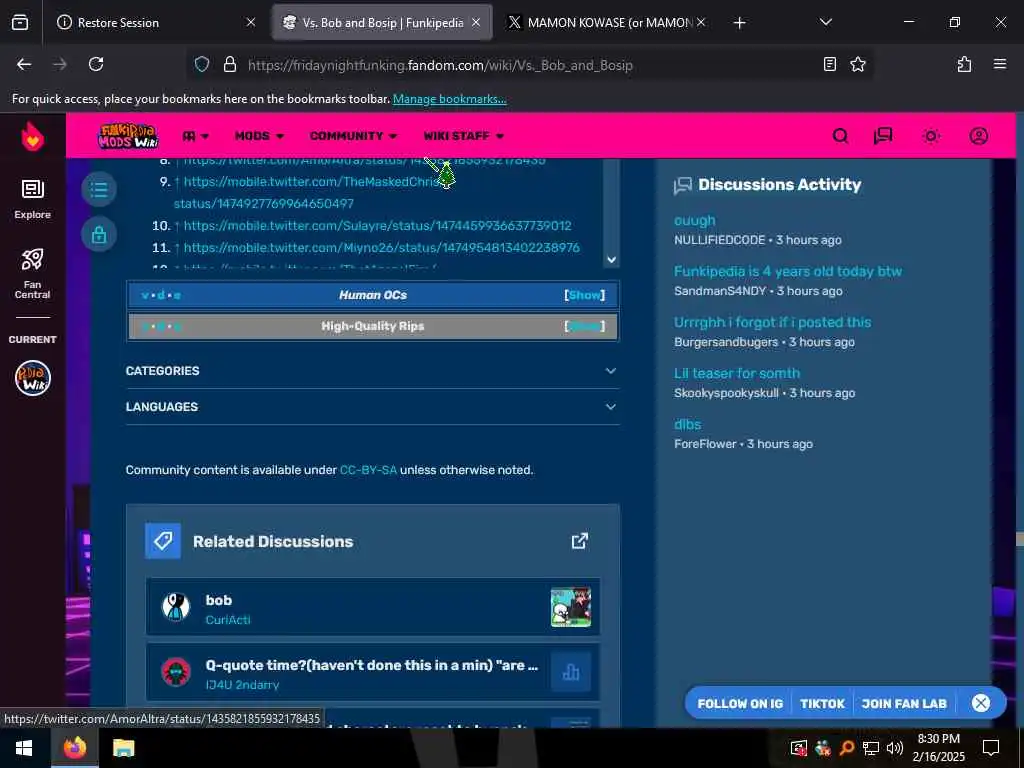Open 'Urrrghh i forgot if i posted this'
1024x768 pixels.
tap(772, 323)
